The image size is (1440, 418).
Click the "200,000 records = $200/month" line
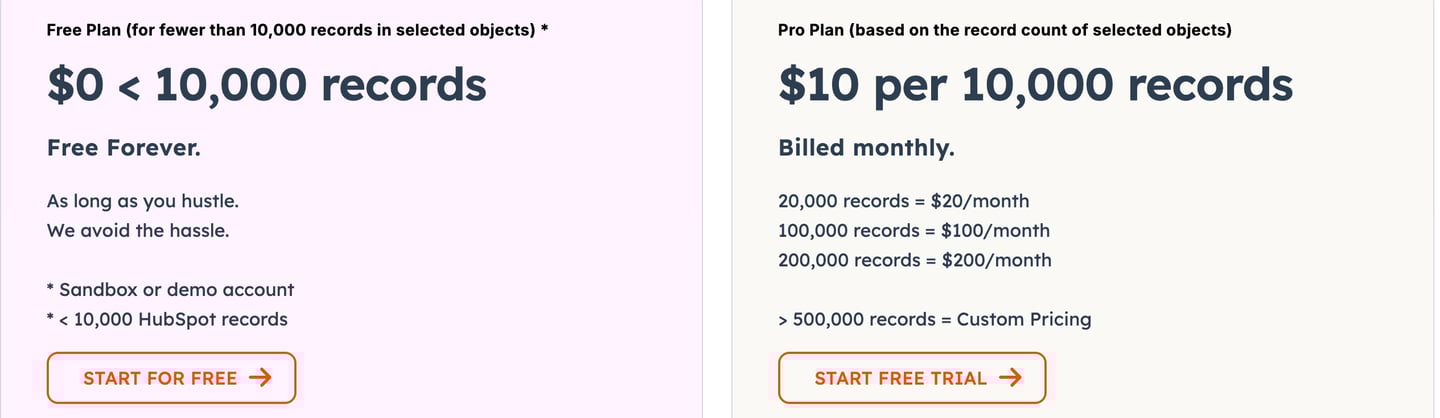[x=915, y=261]
